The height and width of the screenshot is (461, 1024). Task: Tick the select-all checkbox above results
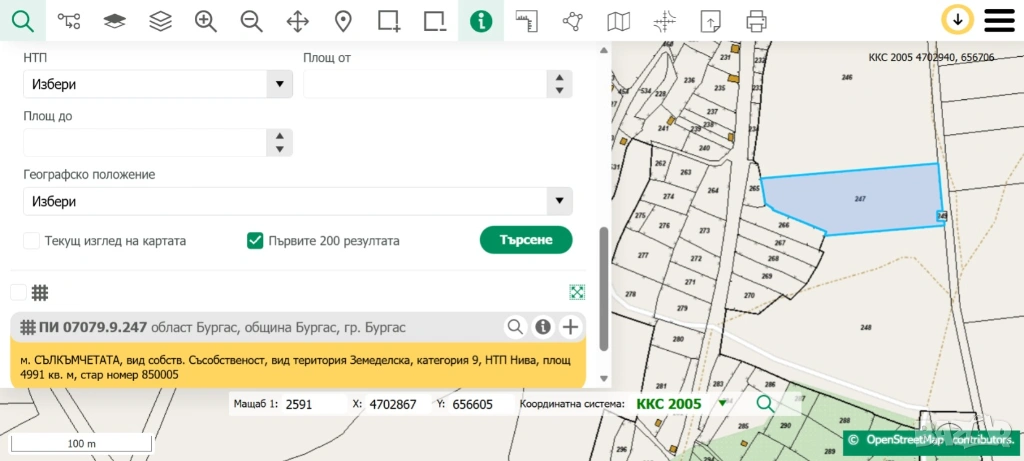tap(18, 293)
